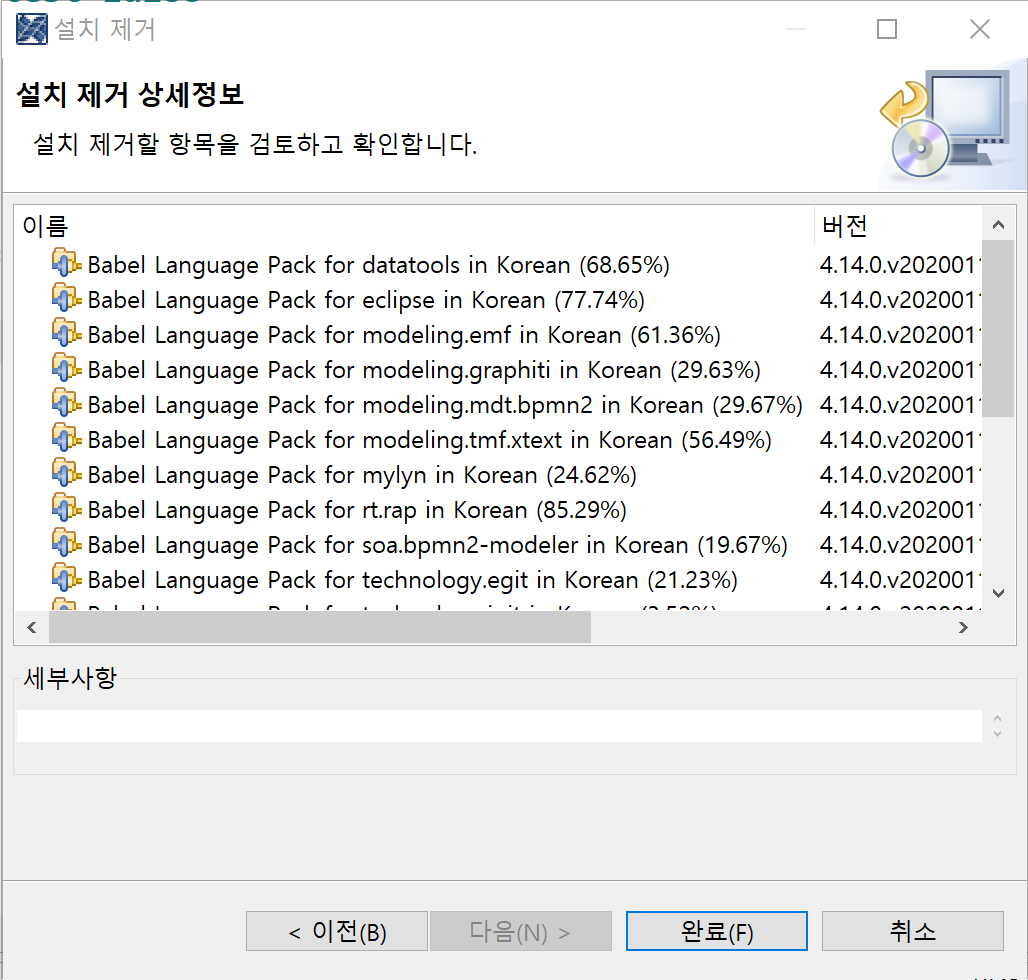Screen dimensions: 1028x980
Task: Click the soa.bpmn2-modeler pack icon
Action: point(66,543)
